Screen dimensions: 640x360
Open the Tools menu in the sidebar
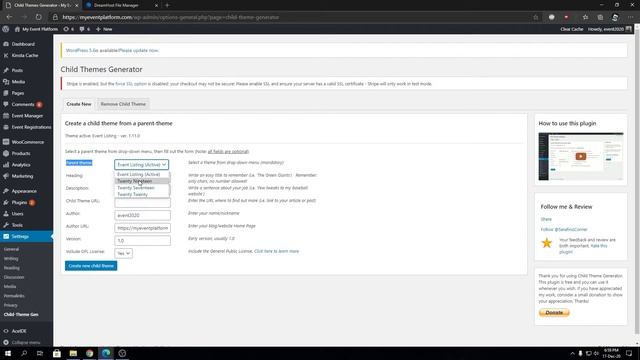pos(17,225)
